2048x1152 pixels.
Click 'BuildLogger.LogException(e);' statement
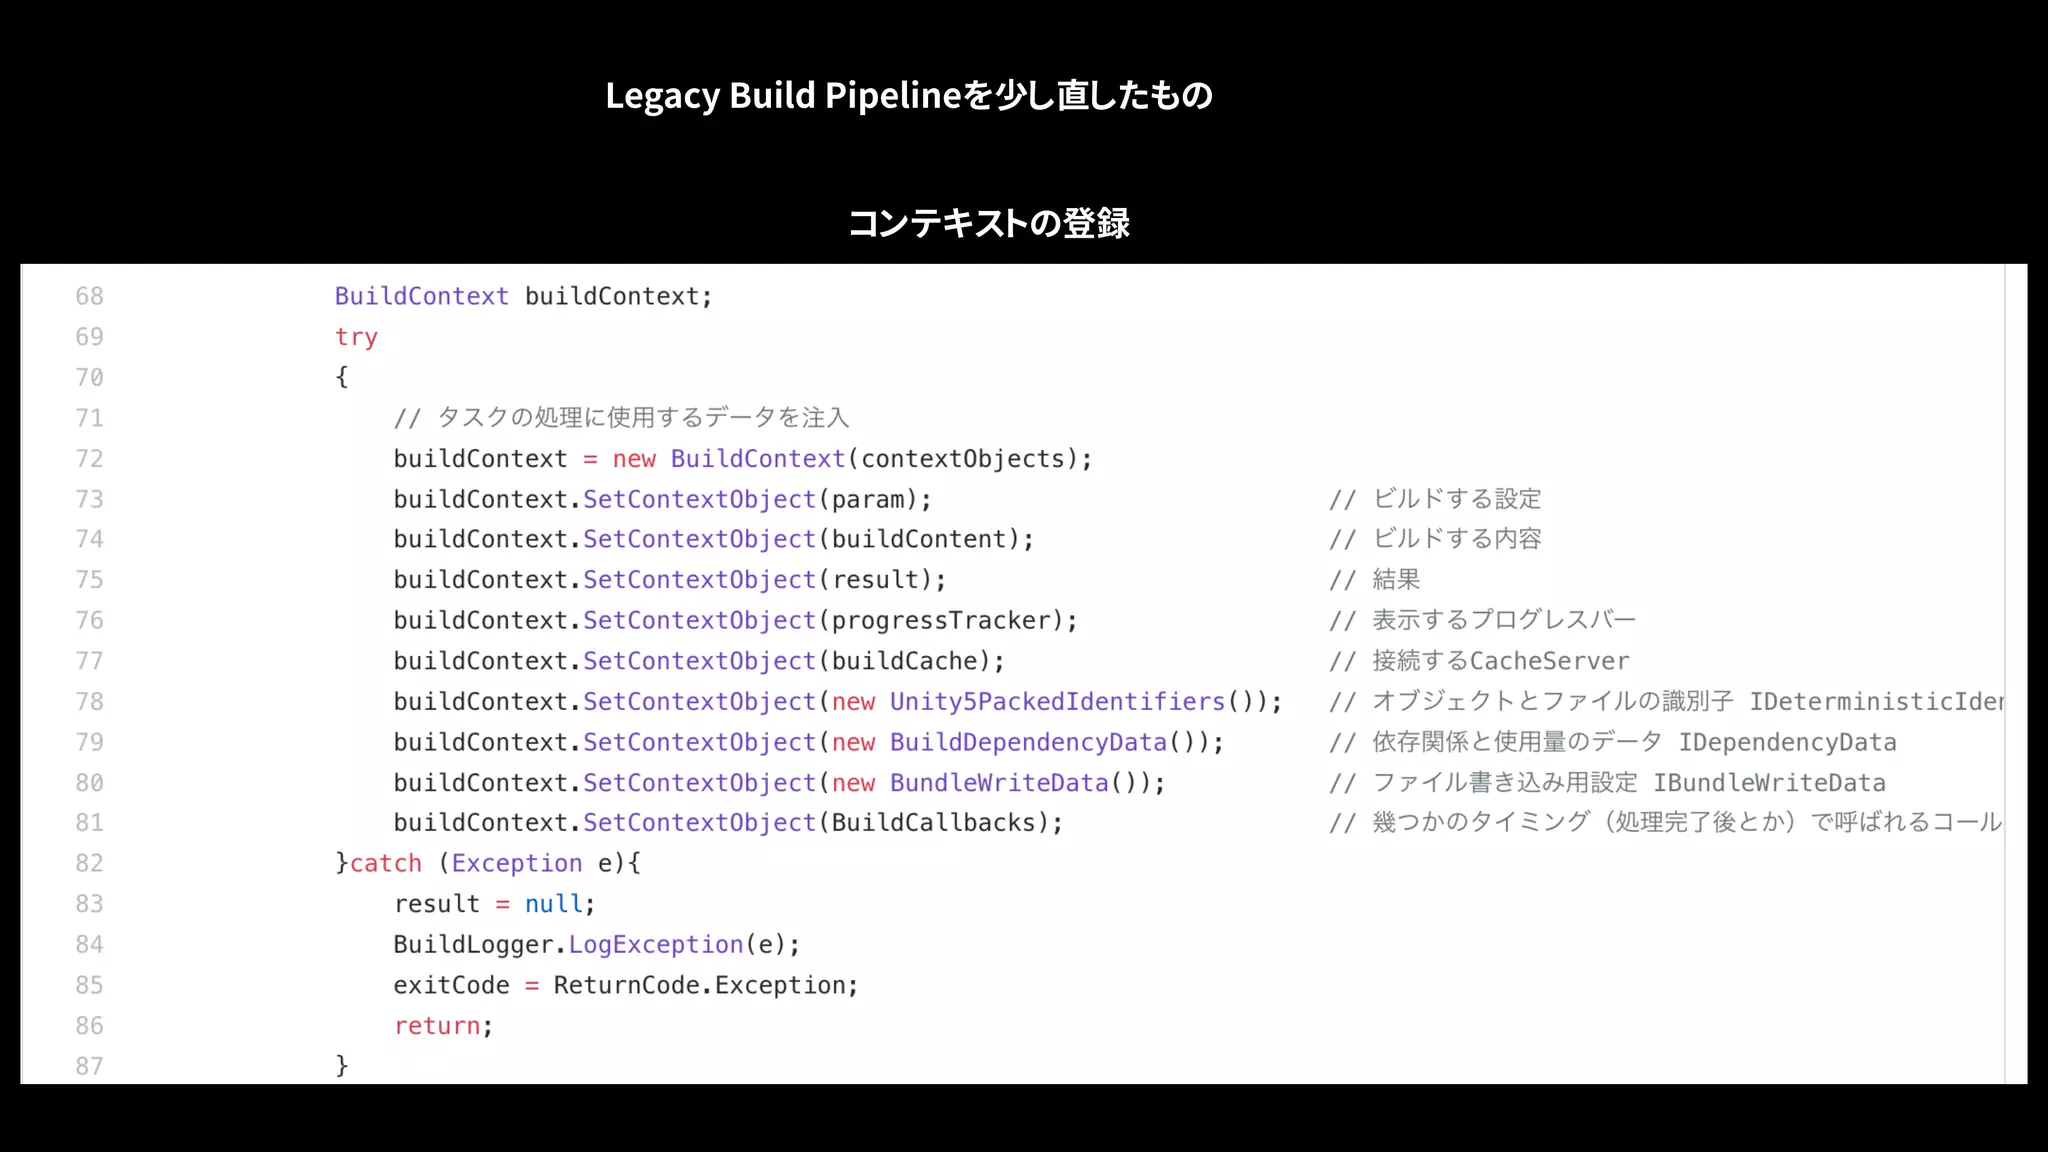click(597, 944)
